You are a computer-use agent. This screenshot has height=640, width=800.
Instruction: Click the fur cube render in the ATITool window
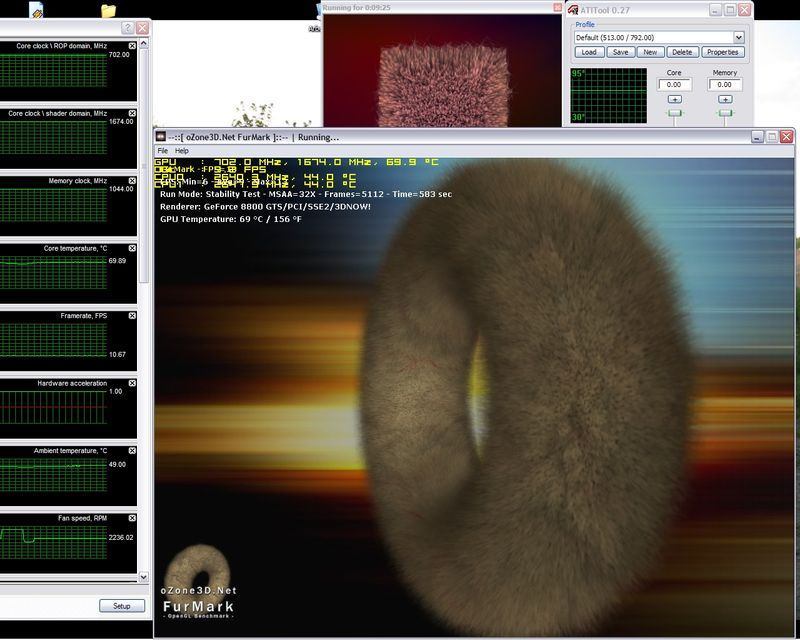pos(443,86)
